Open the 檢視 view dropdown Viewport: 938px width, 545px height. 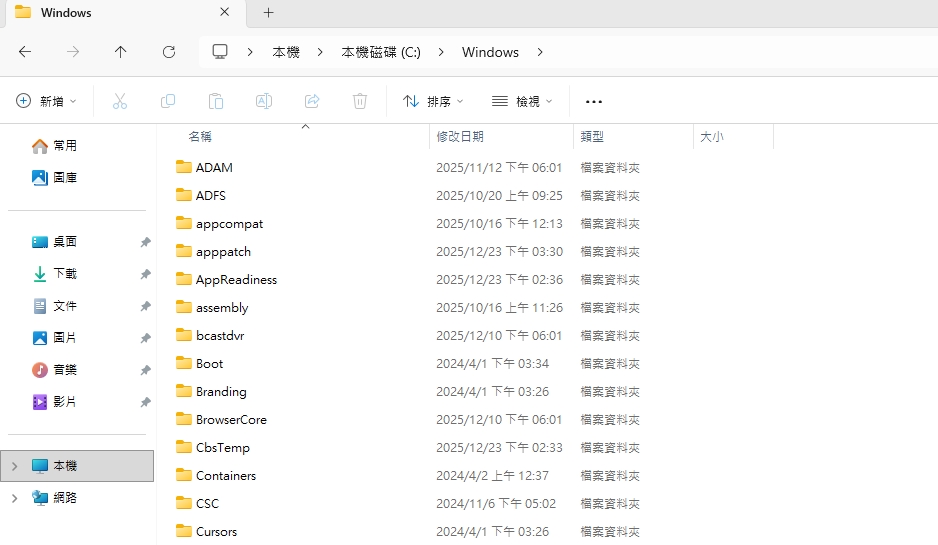pyautogui.click(x=522, y=101)
